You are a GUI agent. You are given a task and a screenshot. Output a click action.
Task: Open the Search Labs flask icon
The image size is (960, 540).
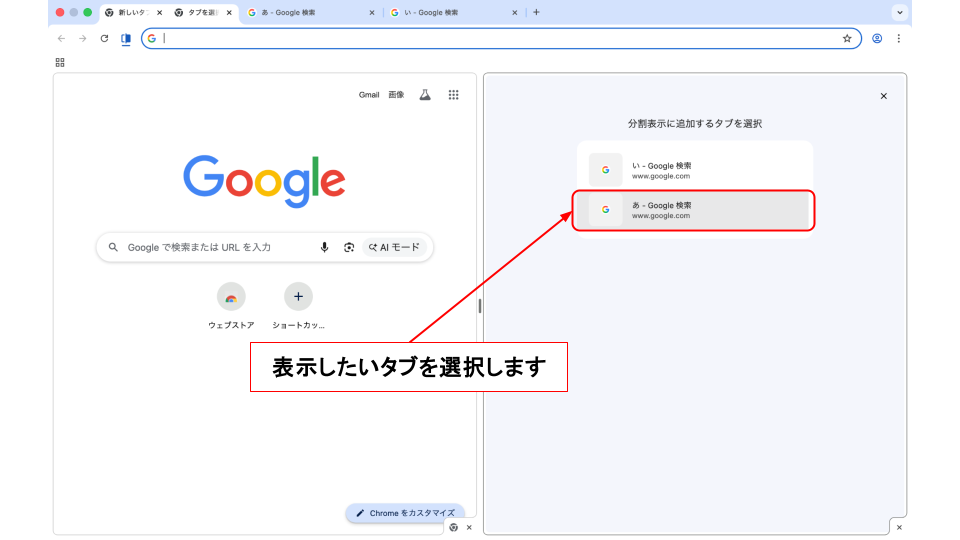click(425, 95)
